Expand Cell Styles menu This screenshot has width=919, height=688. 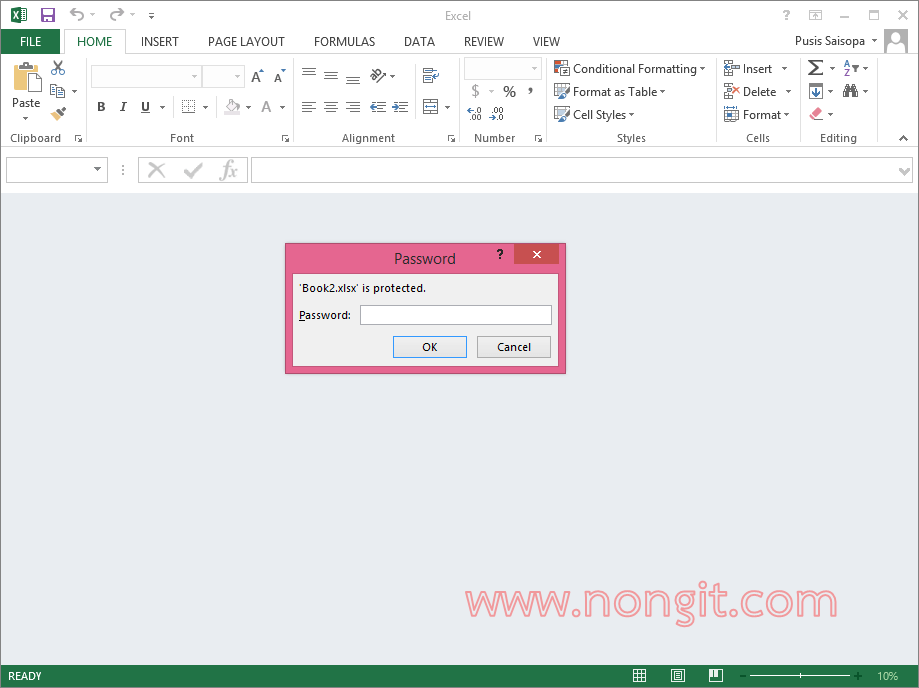pos(594,114)
